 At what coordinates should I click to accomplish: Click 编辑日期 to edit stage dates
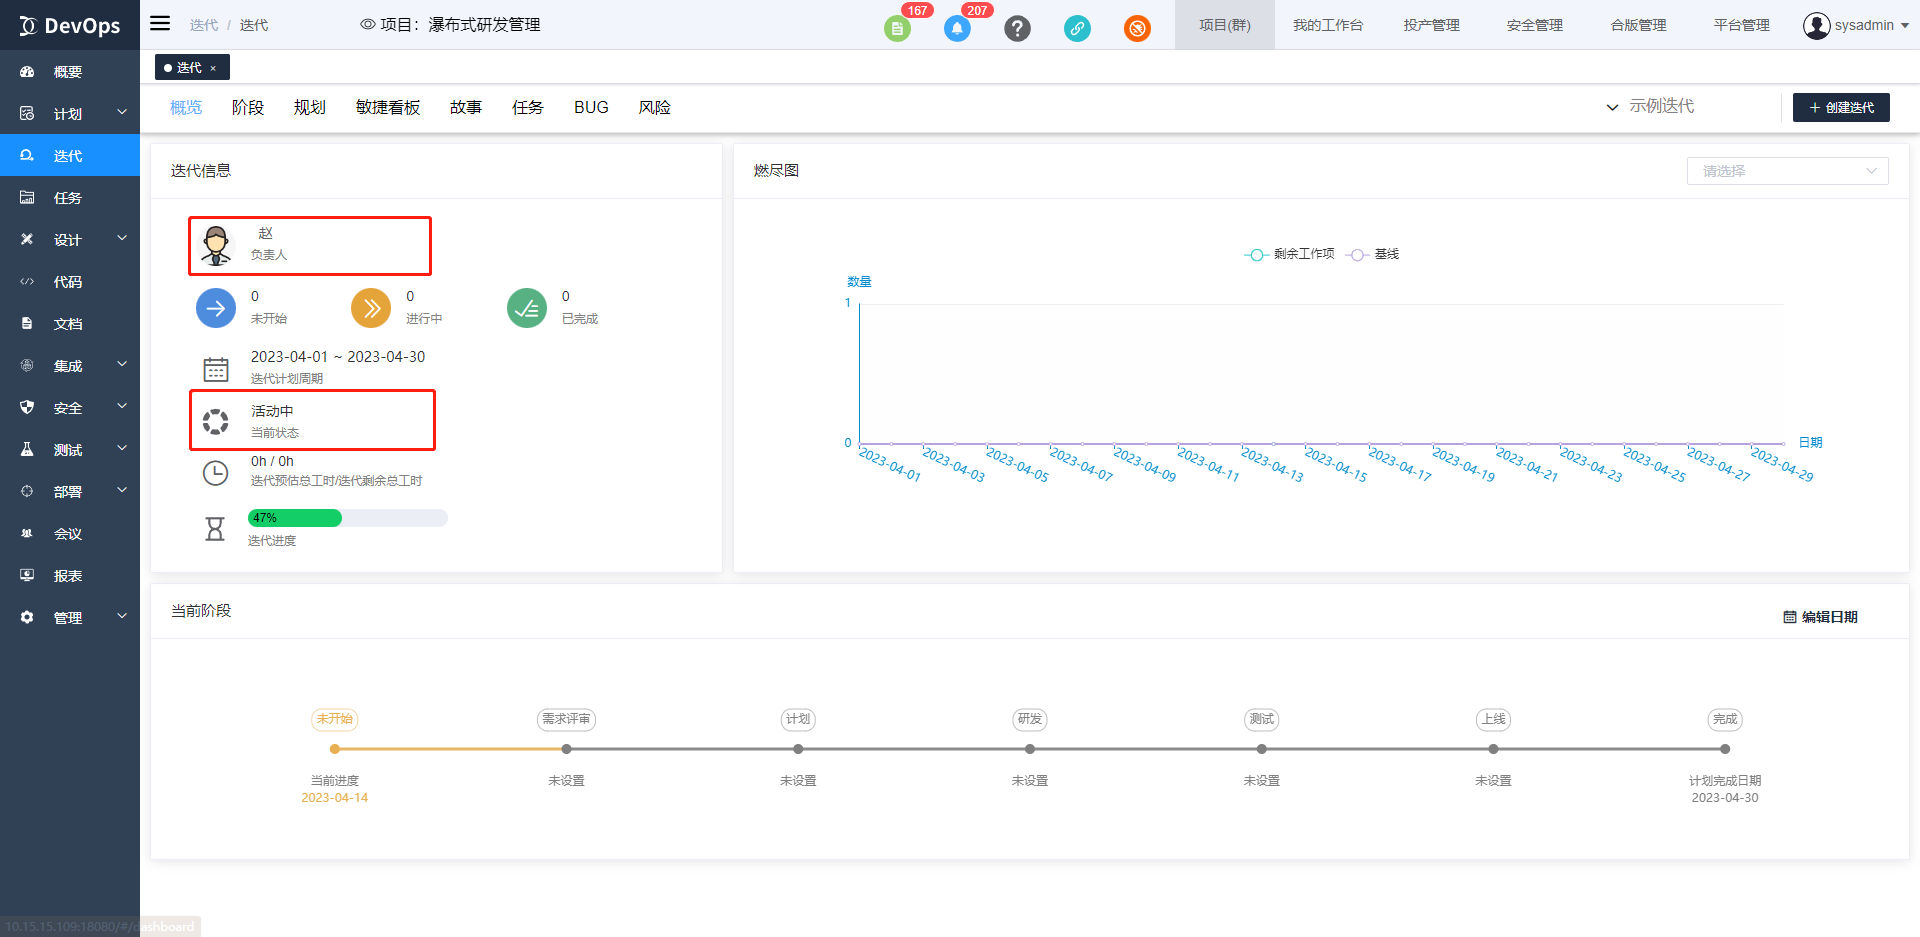(1820, 617)
